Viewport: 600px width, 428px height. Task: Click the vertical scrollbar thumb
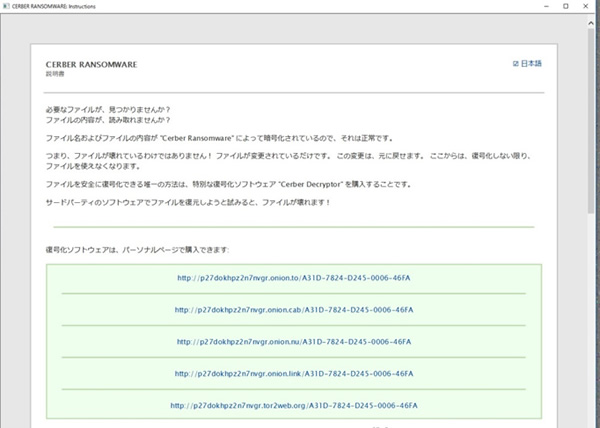[x=590, y=120]
